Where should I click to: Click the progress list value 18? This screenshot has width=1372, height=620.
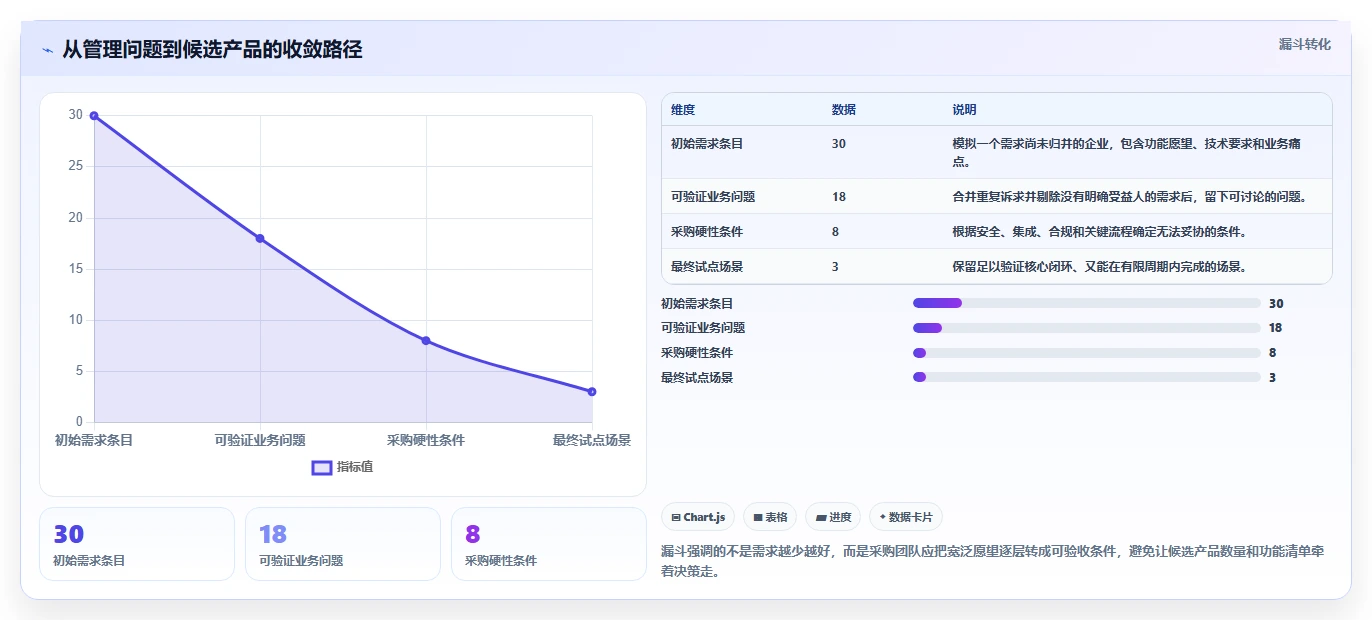[1276, 328]
